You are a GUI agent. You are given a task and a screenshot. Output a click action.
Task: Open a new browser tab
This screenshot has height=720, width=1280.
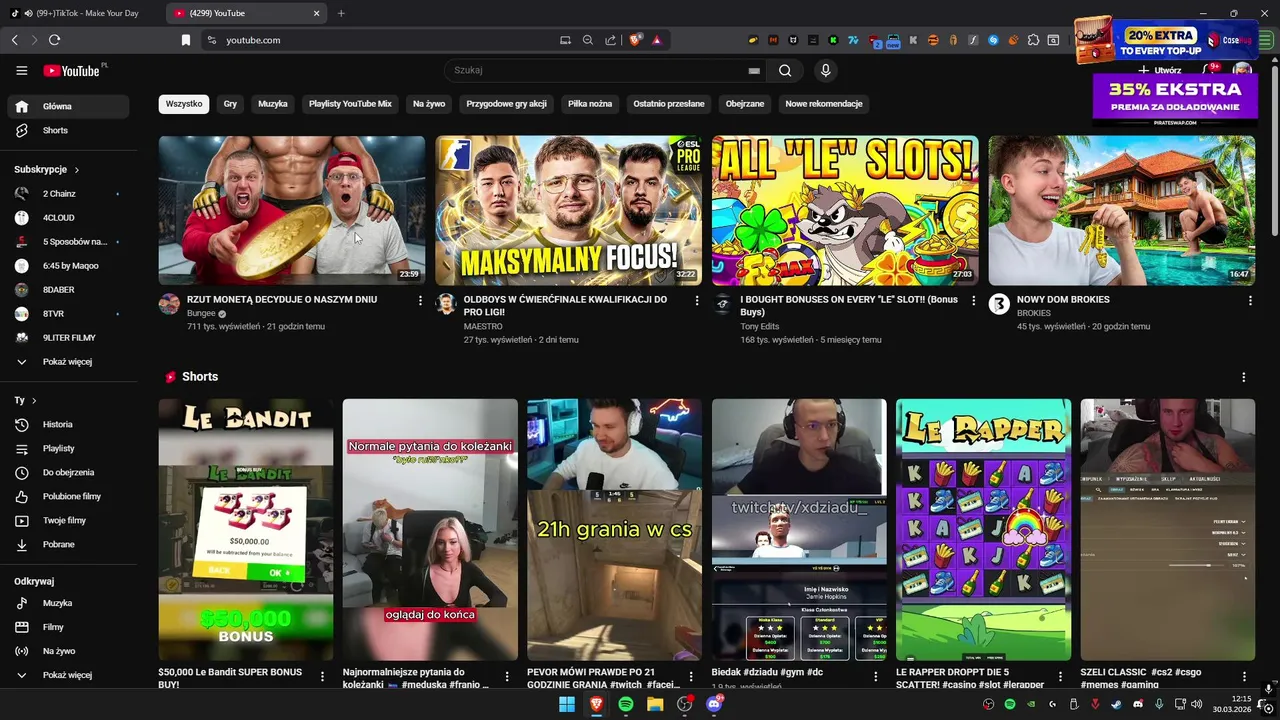coord(341,13)
